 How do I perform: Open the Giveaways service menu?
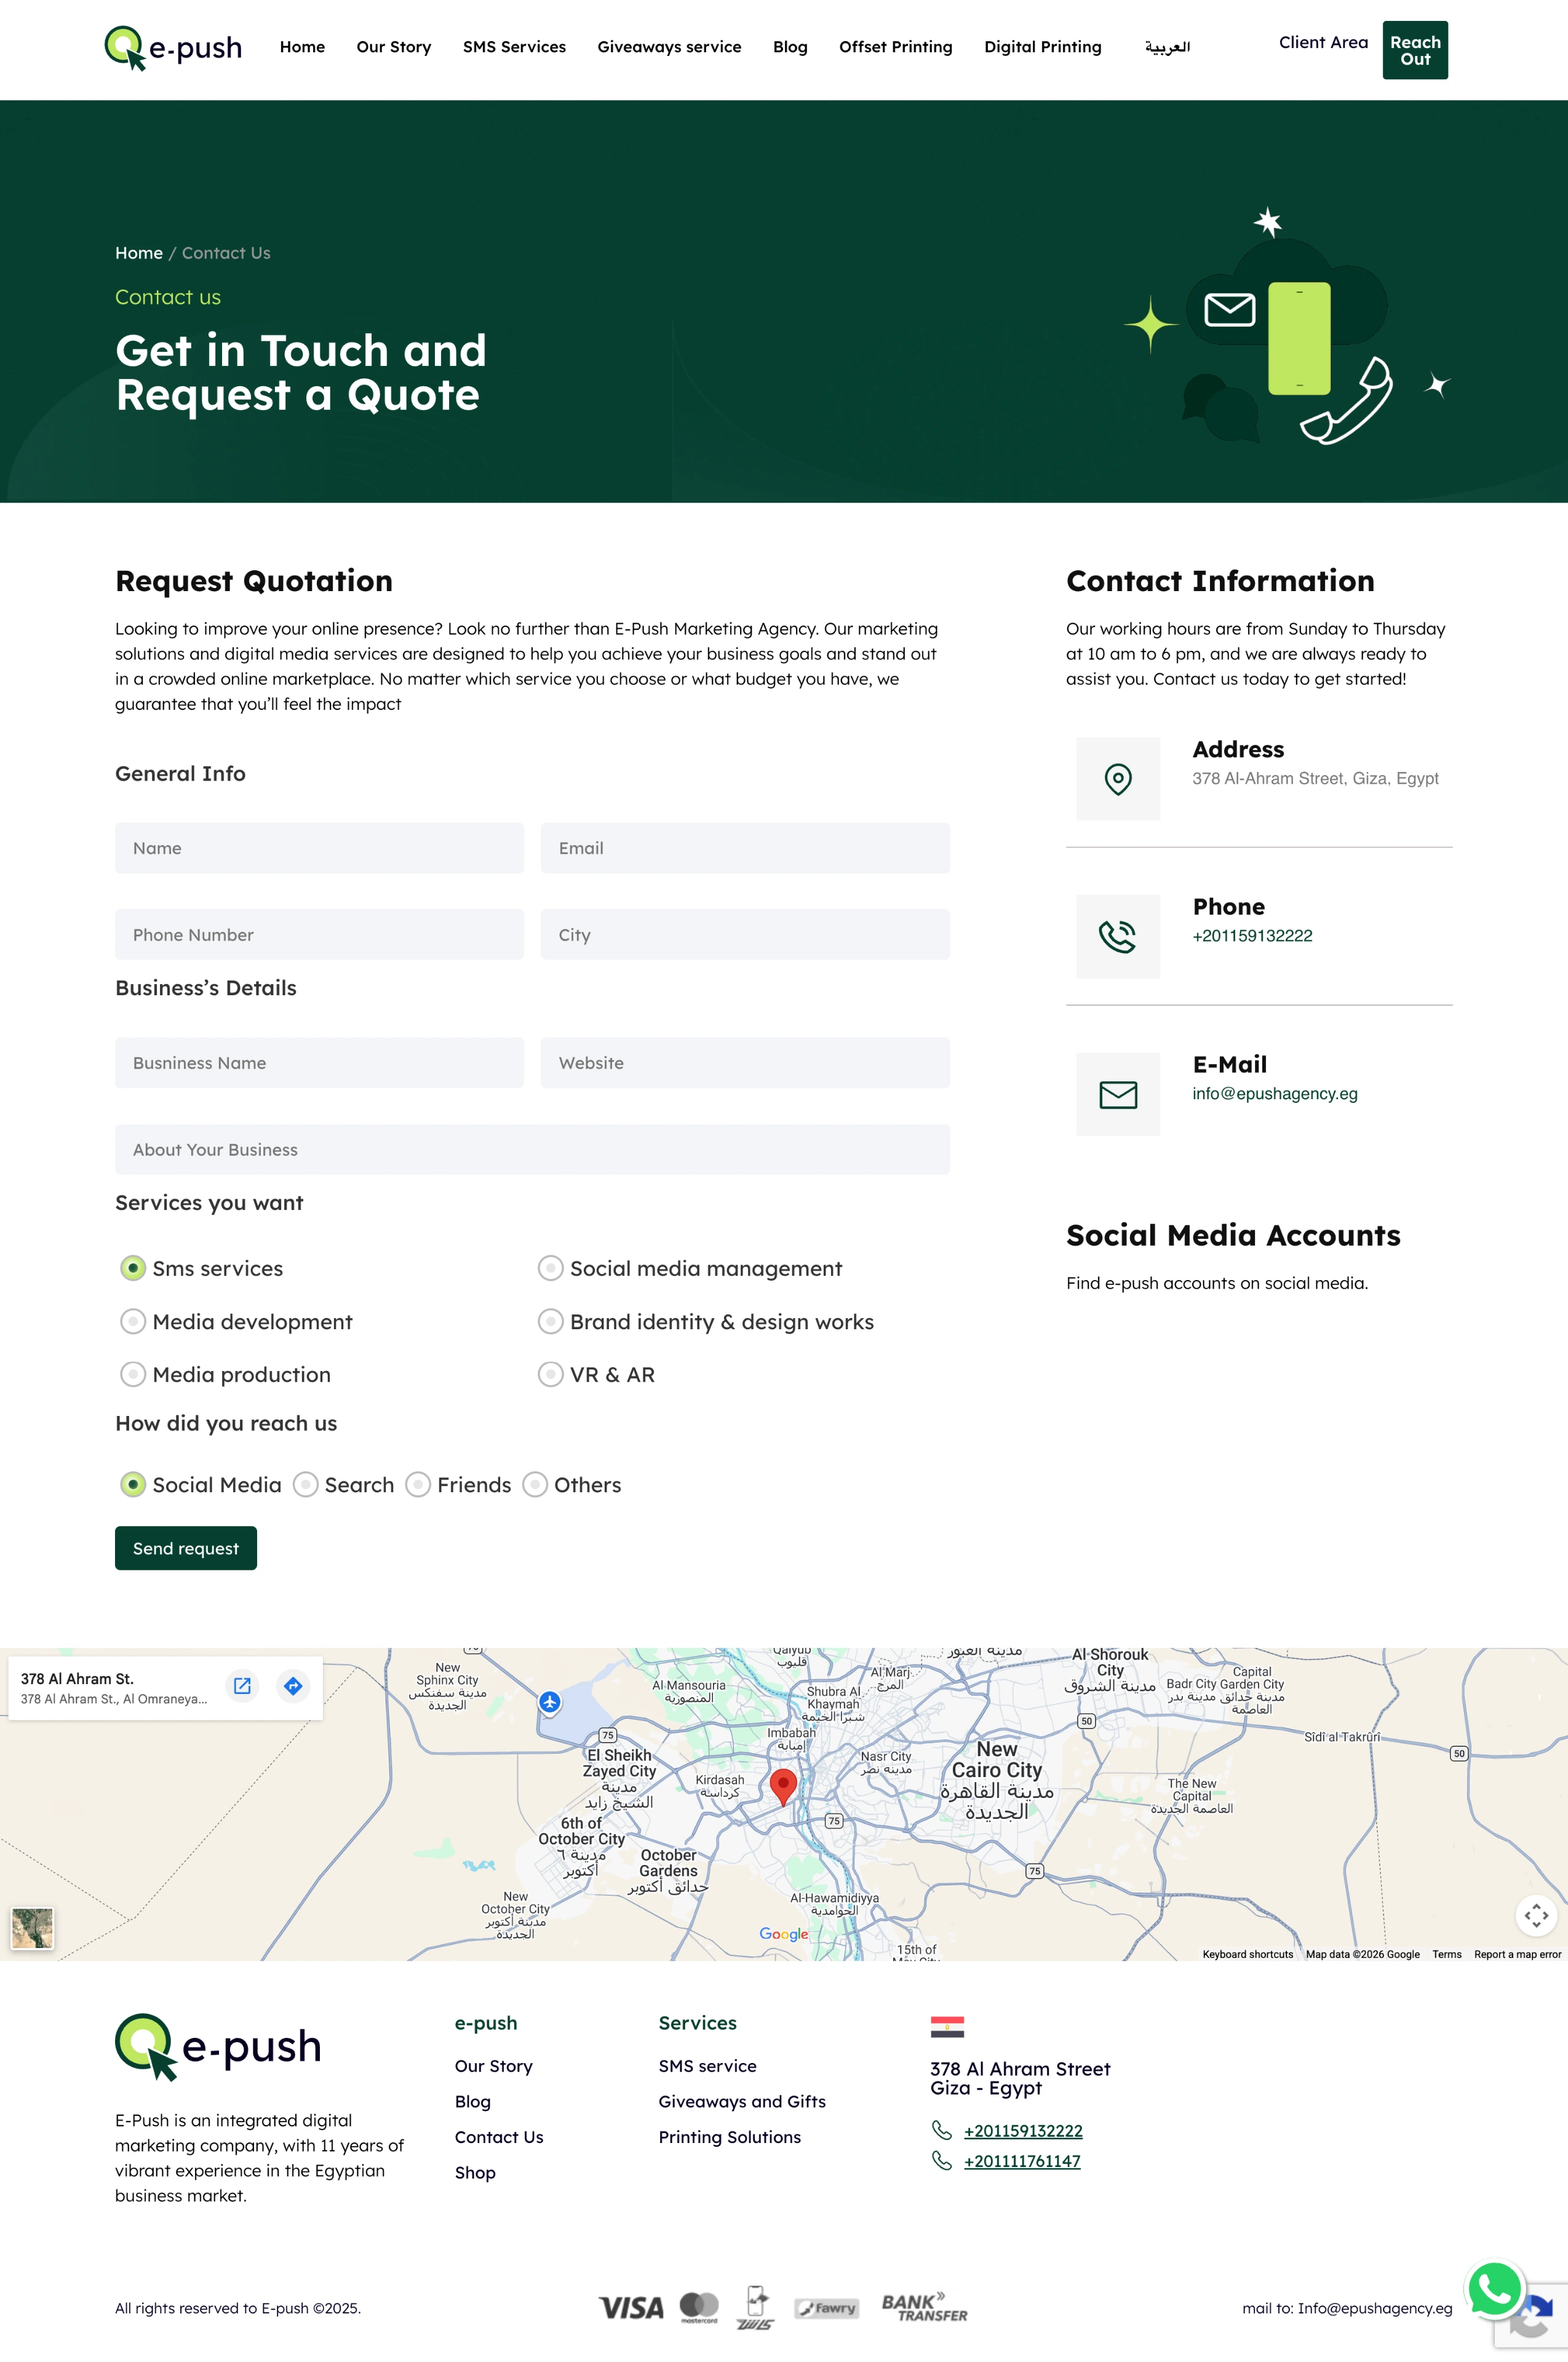(669, 47)
